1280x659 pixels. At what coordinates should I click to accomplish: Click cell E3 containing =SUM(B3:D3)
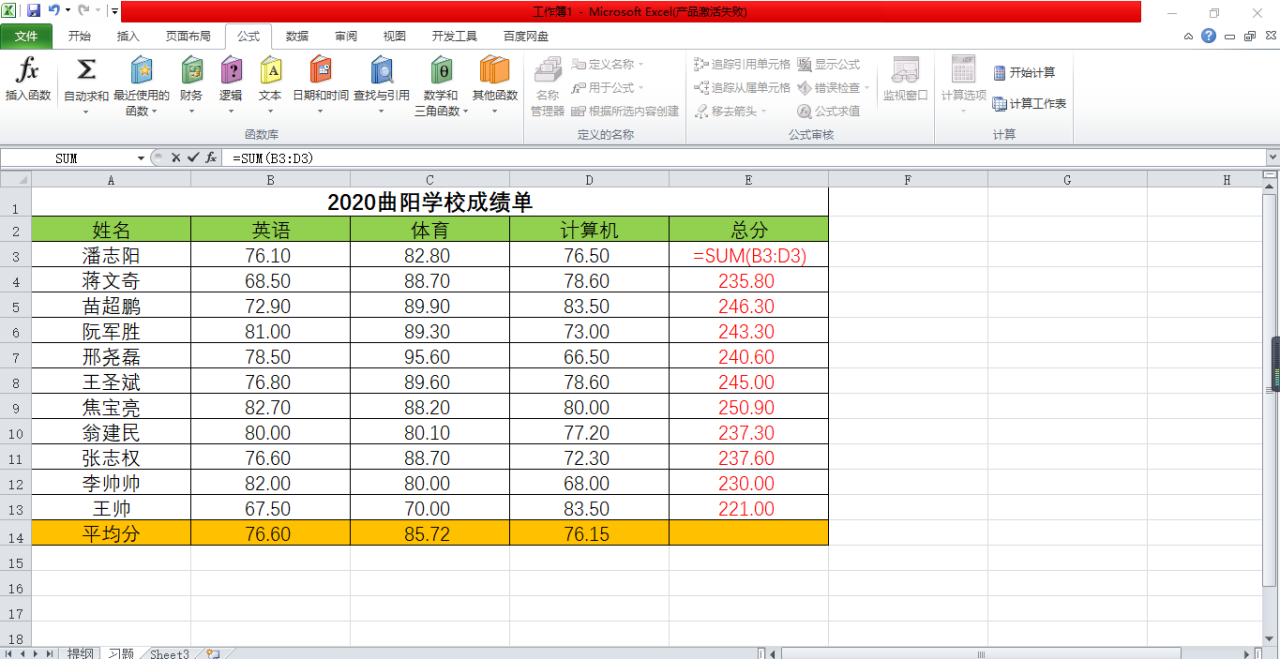(749, 256)
